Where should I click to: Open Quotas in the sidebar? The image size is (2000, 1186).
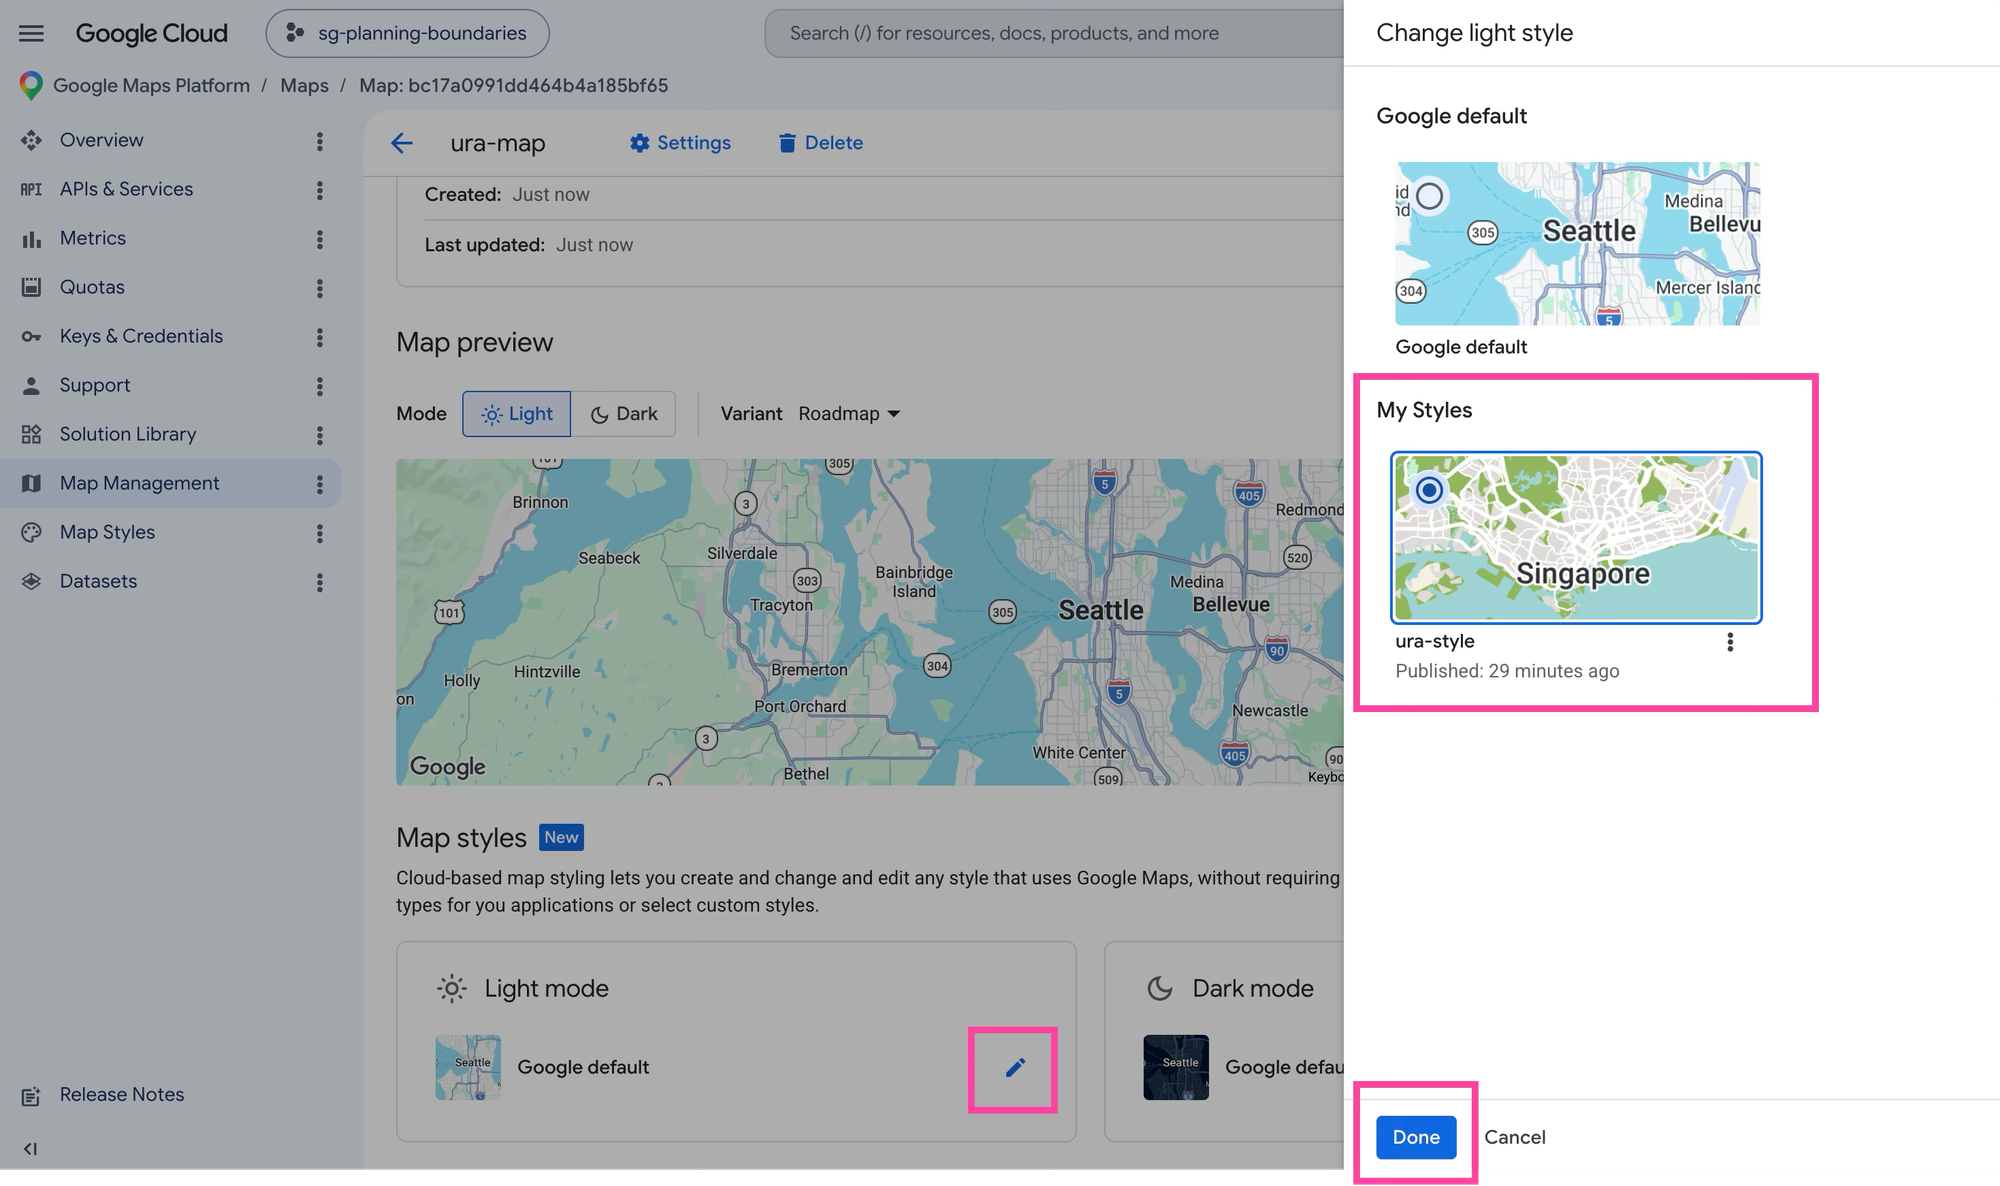[x=92, y=287]
